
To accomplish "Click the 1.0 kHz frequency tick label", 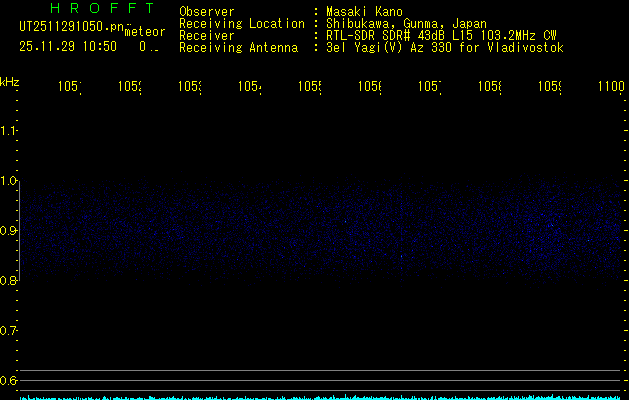I will pyautogui.click(x=9, y=181).
